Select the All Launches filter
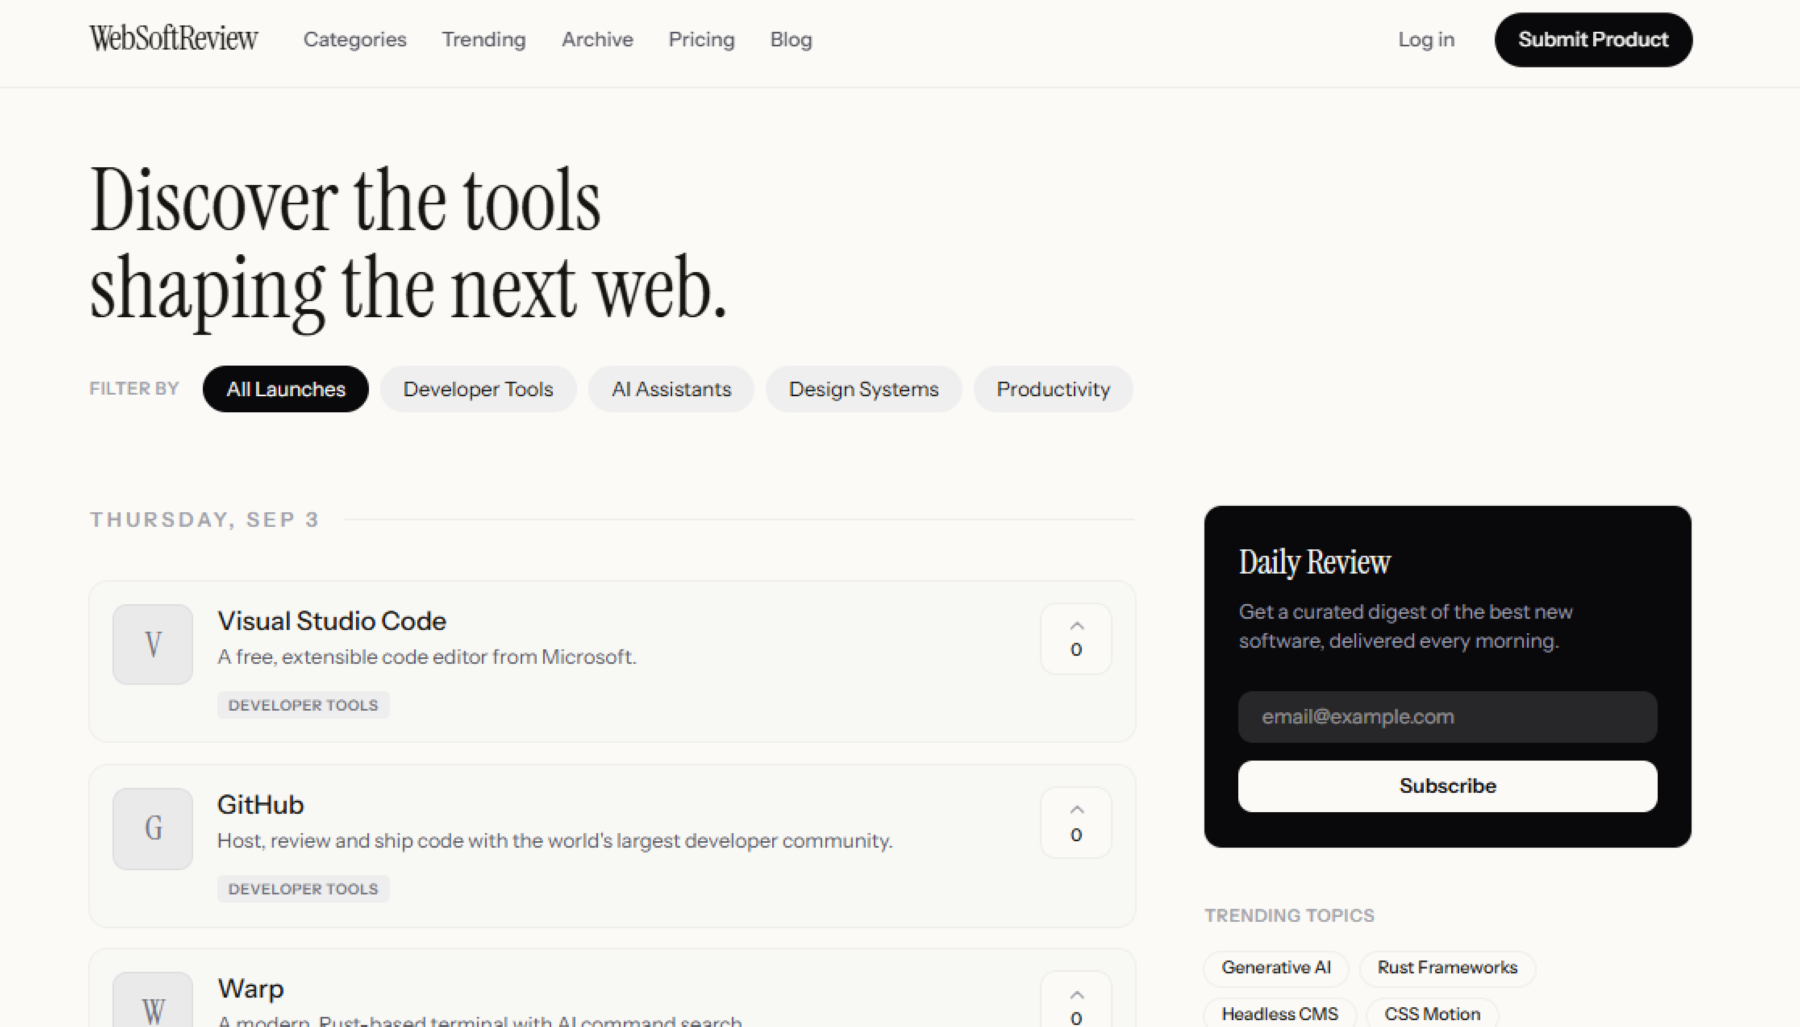 (x=285, y=389)
